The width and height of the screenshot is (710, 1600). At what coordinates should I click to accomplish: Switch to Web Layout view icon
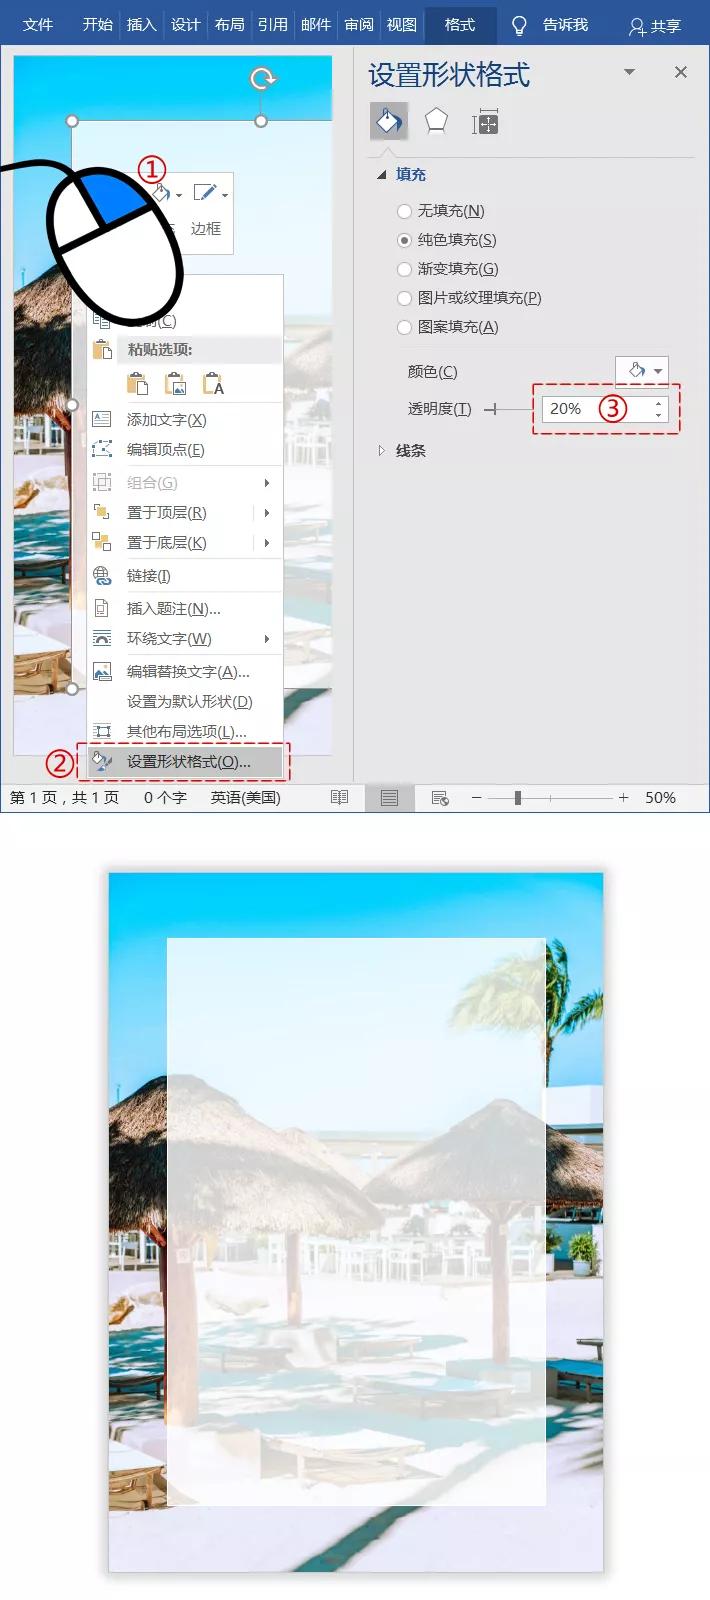(439, 798)
